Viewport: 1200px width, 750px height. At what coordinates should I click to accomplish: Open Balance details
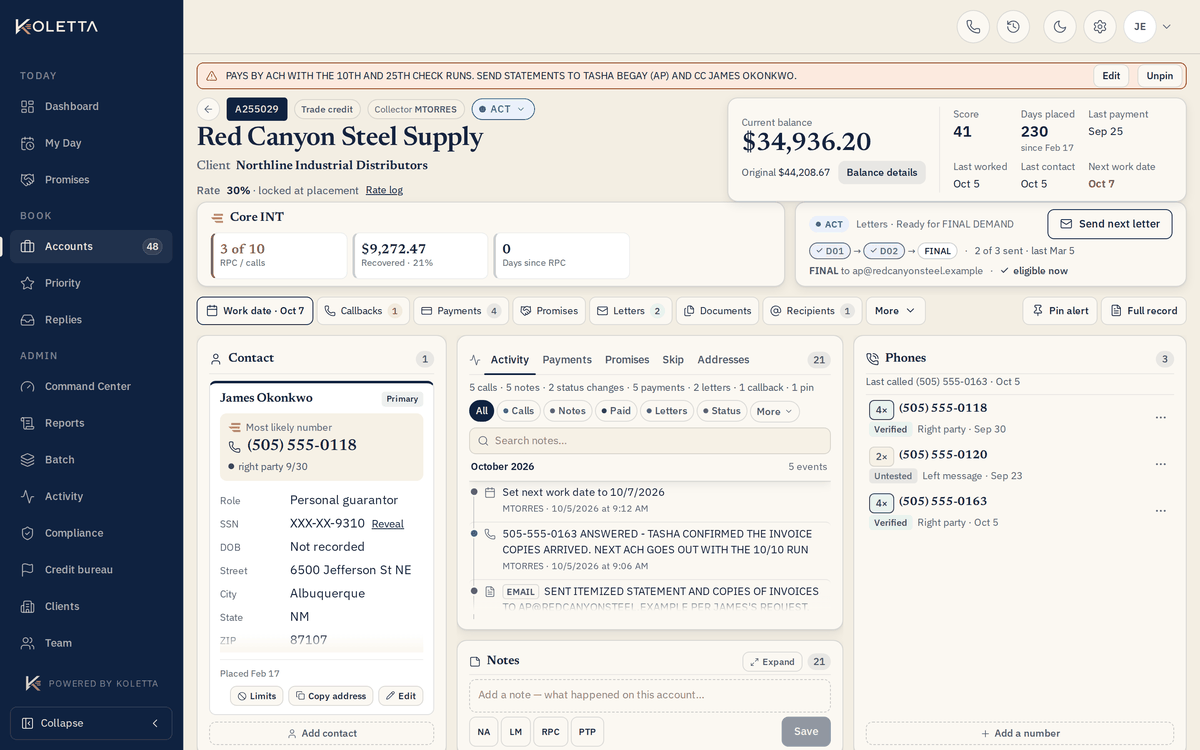point(881,172)
